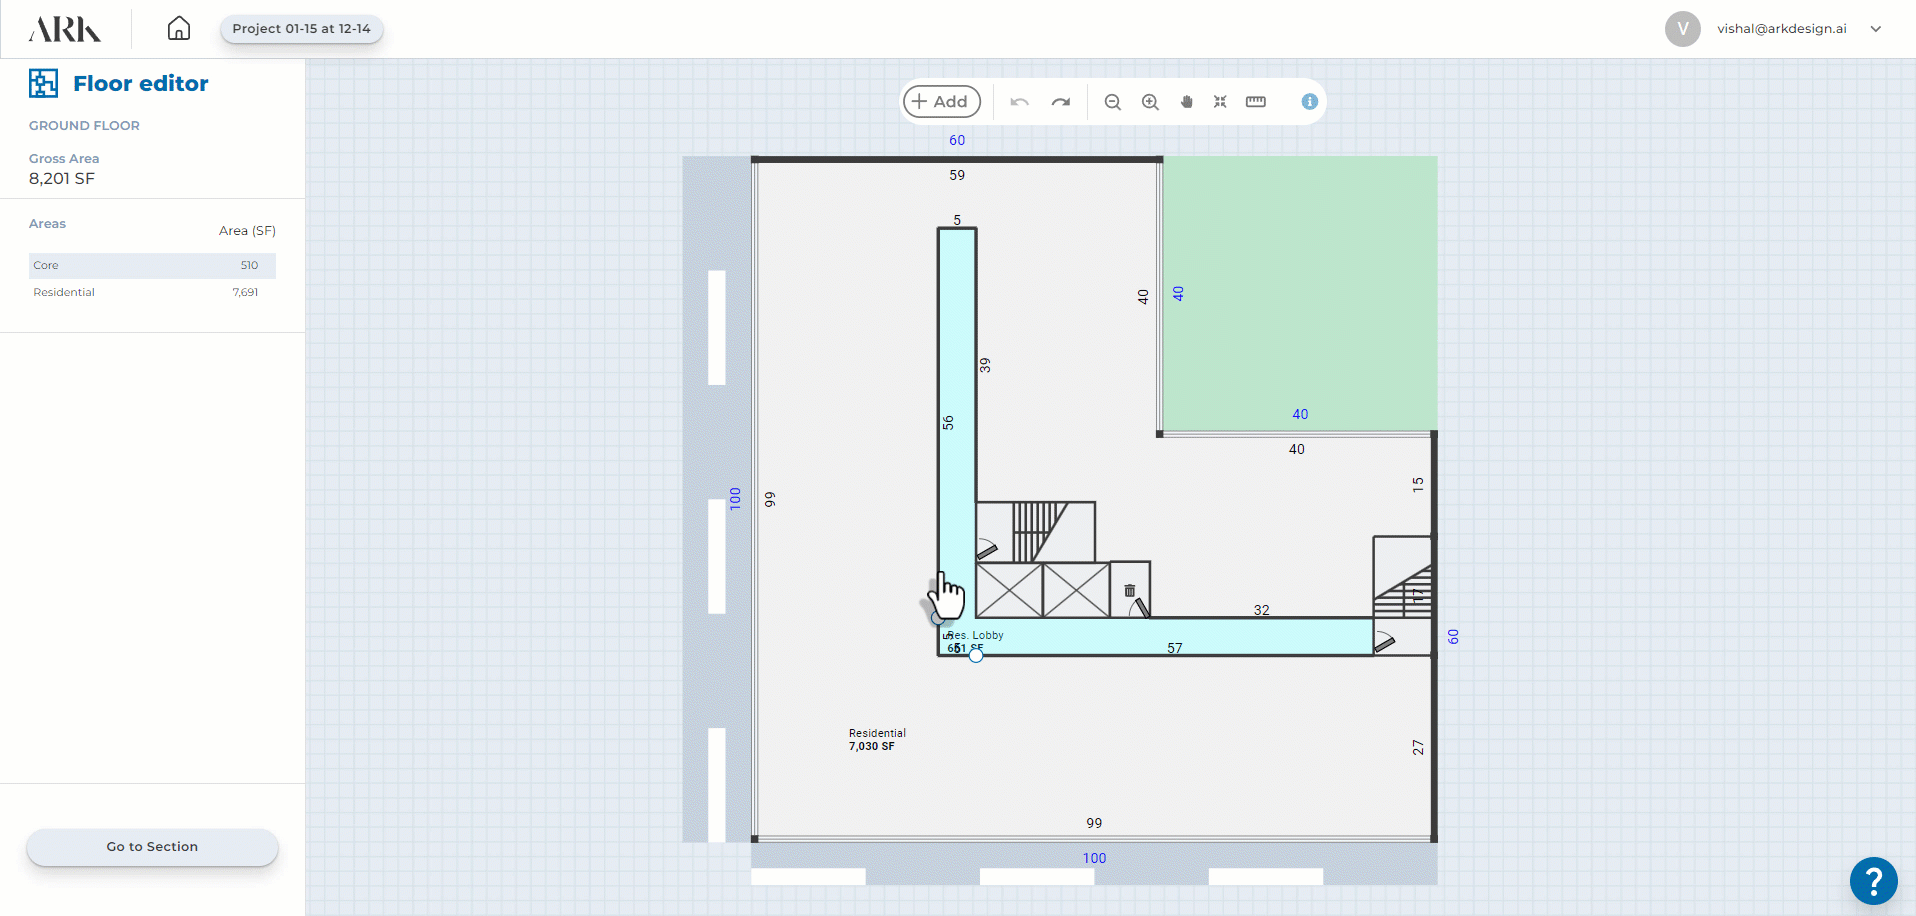
Task: Click the Add button in toolbar
Action: [941, 102]
